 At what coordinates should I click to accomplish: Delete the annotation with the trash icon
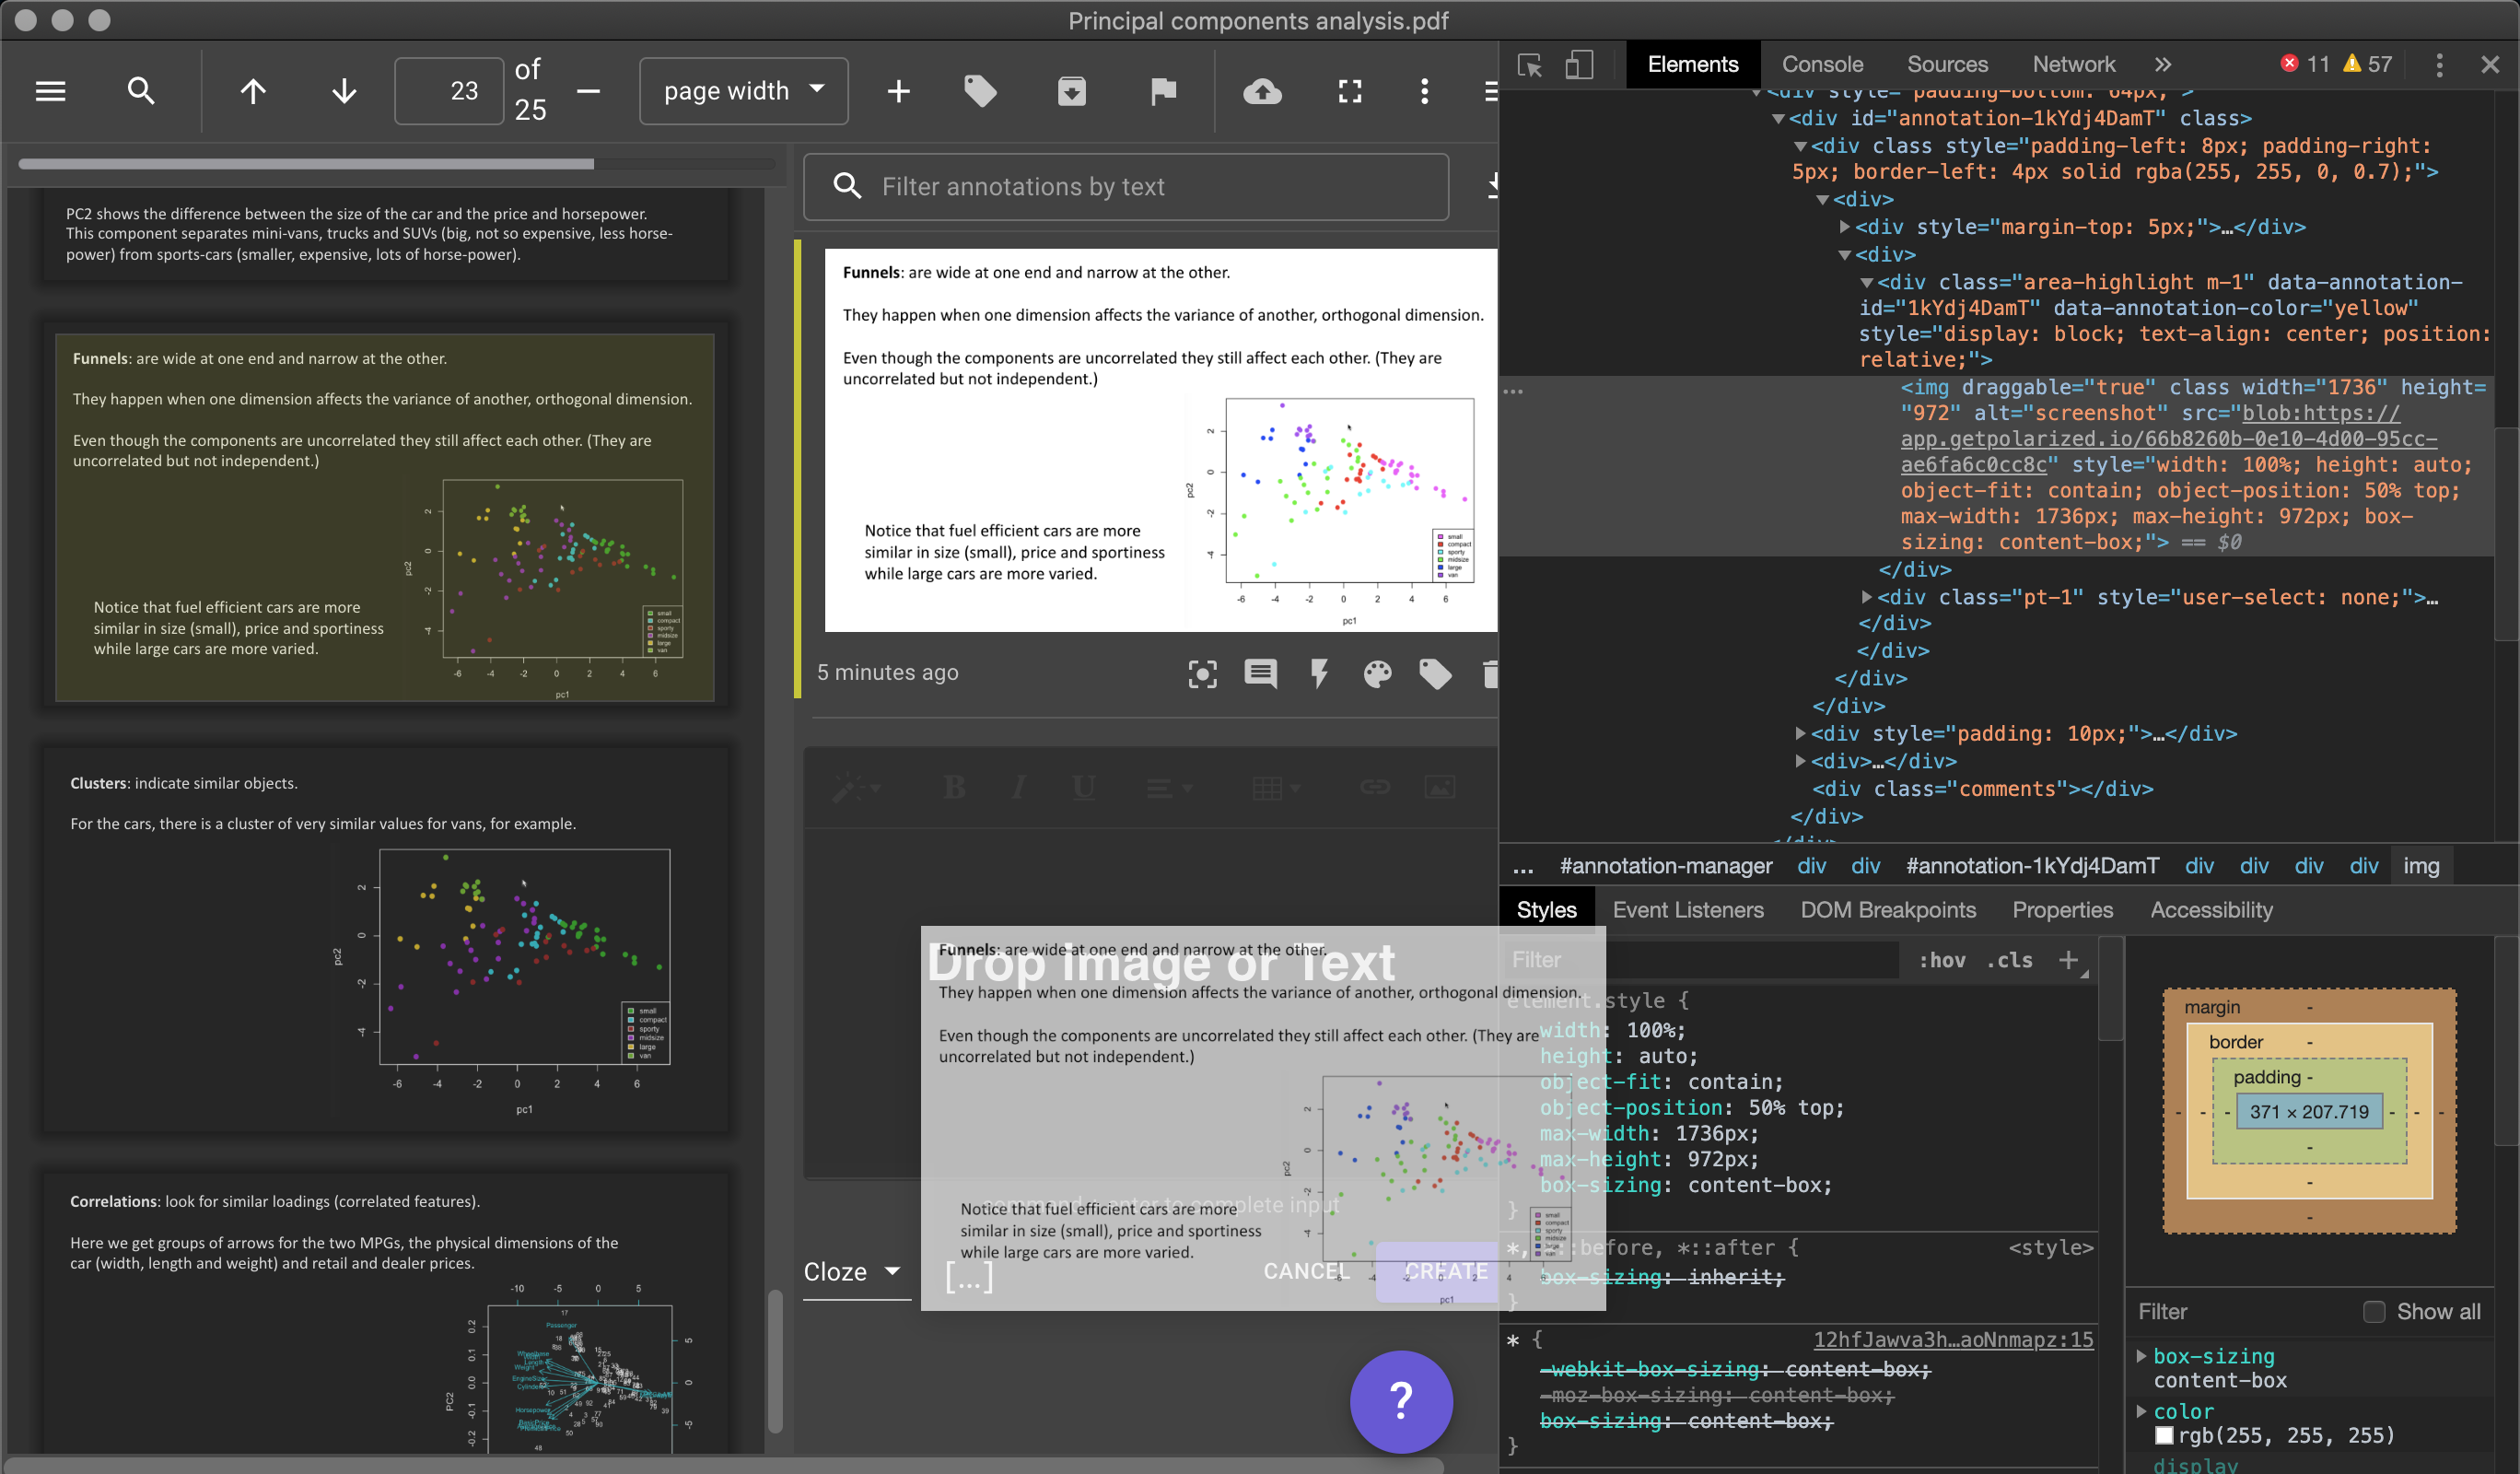(x=1491, y=674)
